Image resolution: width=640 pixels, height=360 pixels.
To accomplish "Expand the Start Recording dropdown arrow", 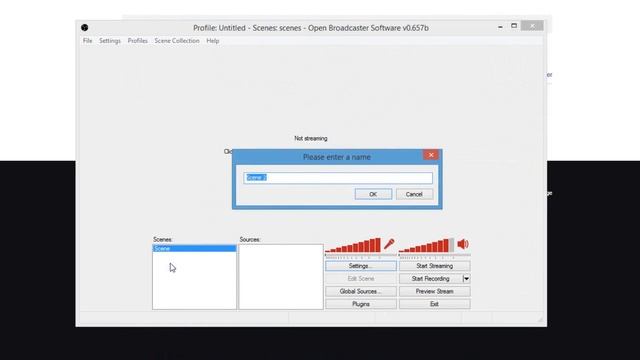I will 467,279.
